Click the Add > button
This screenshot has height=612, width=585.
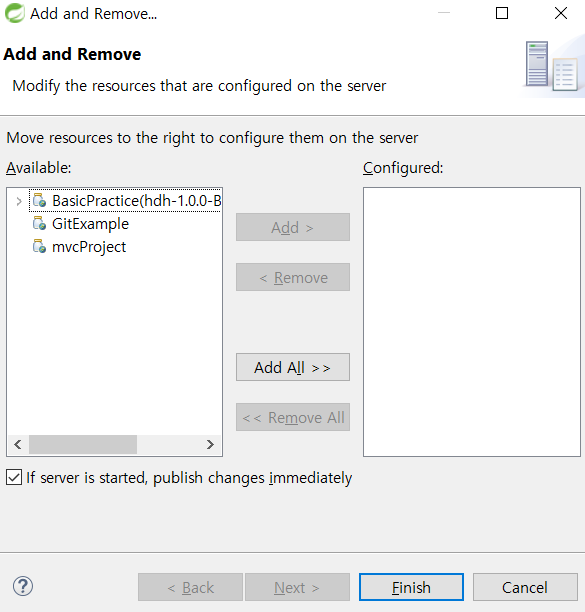point(293,227)
